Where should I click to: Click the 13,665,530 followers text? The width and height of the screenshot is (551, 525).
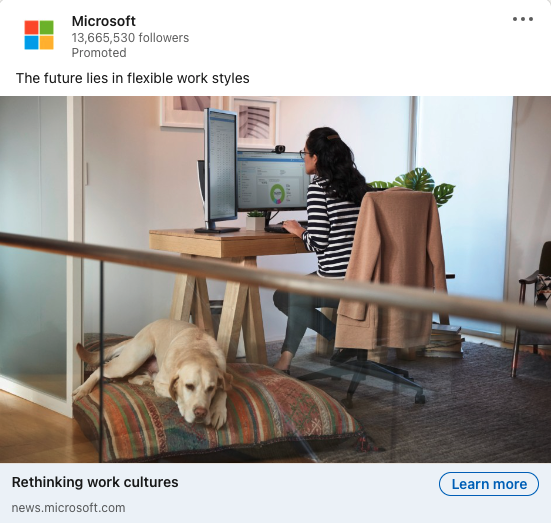click(x=130, y=38)
